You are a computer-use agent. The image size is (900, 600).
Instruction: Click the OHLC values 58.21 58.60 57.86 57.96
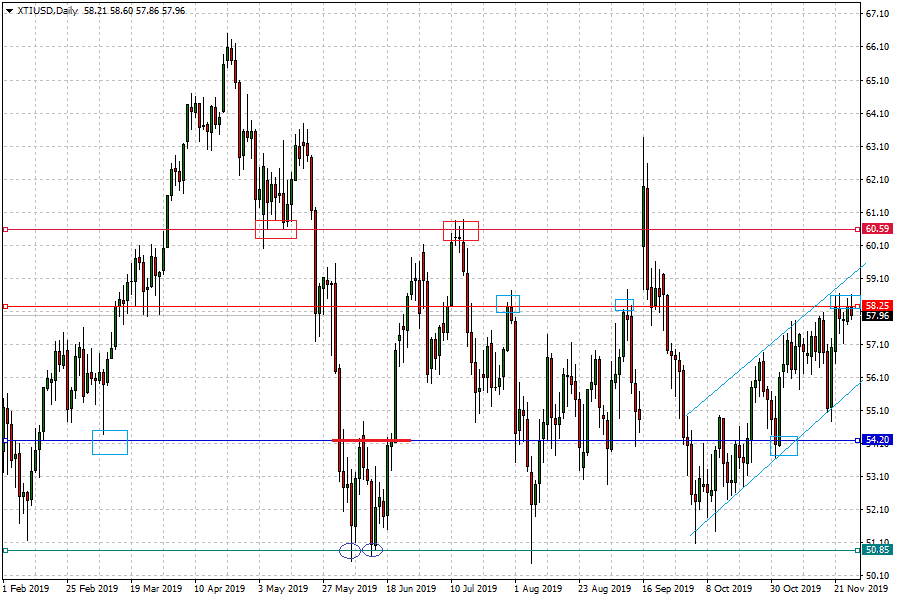coord(134,11)
